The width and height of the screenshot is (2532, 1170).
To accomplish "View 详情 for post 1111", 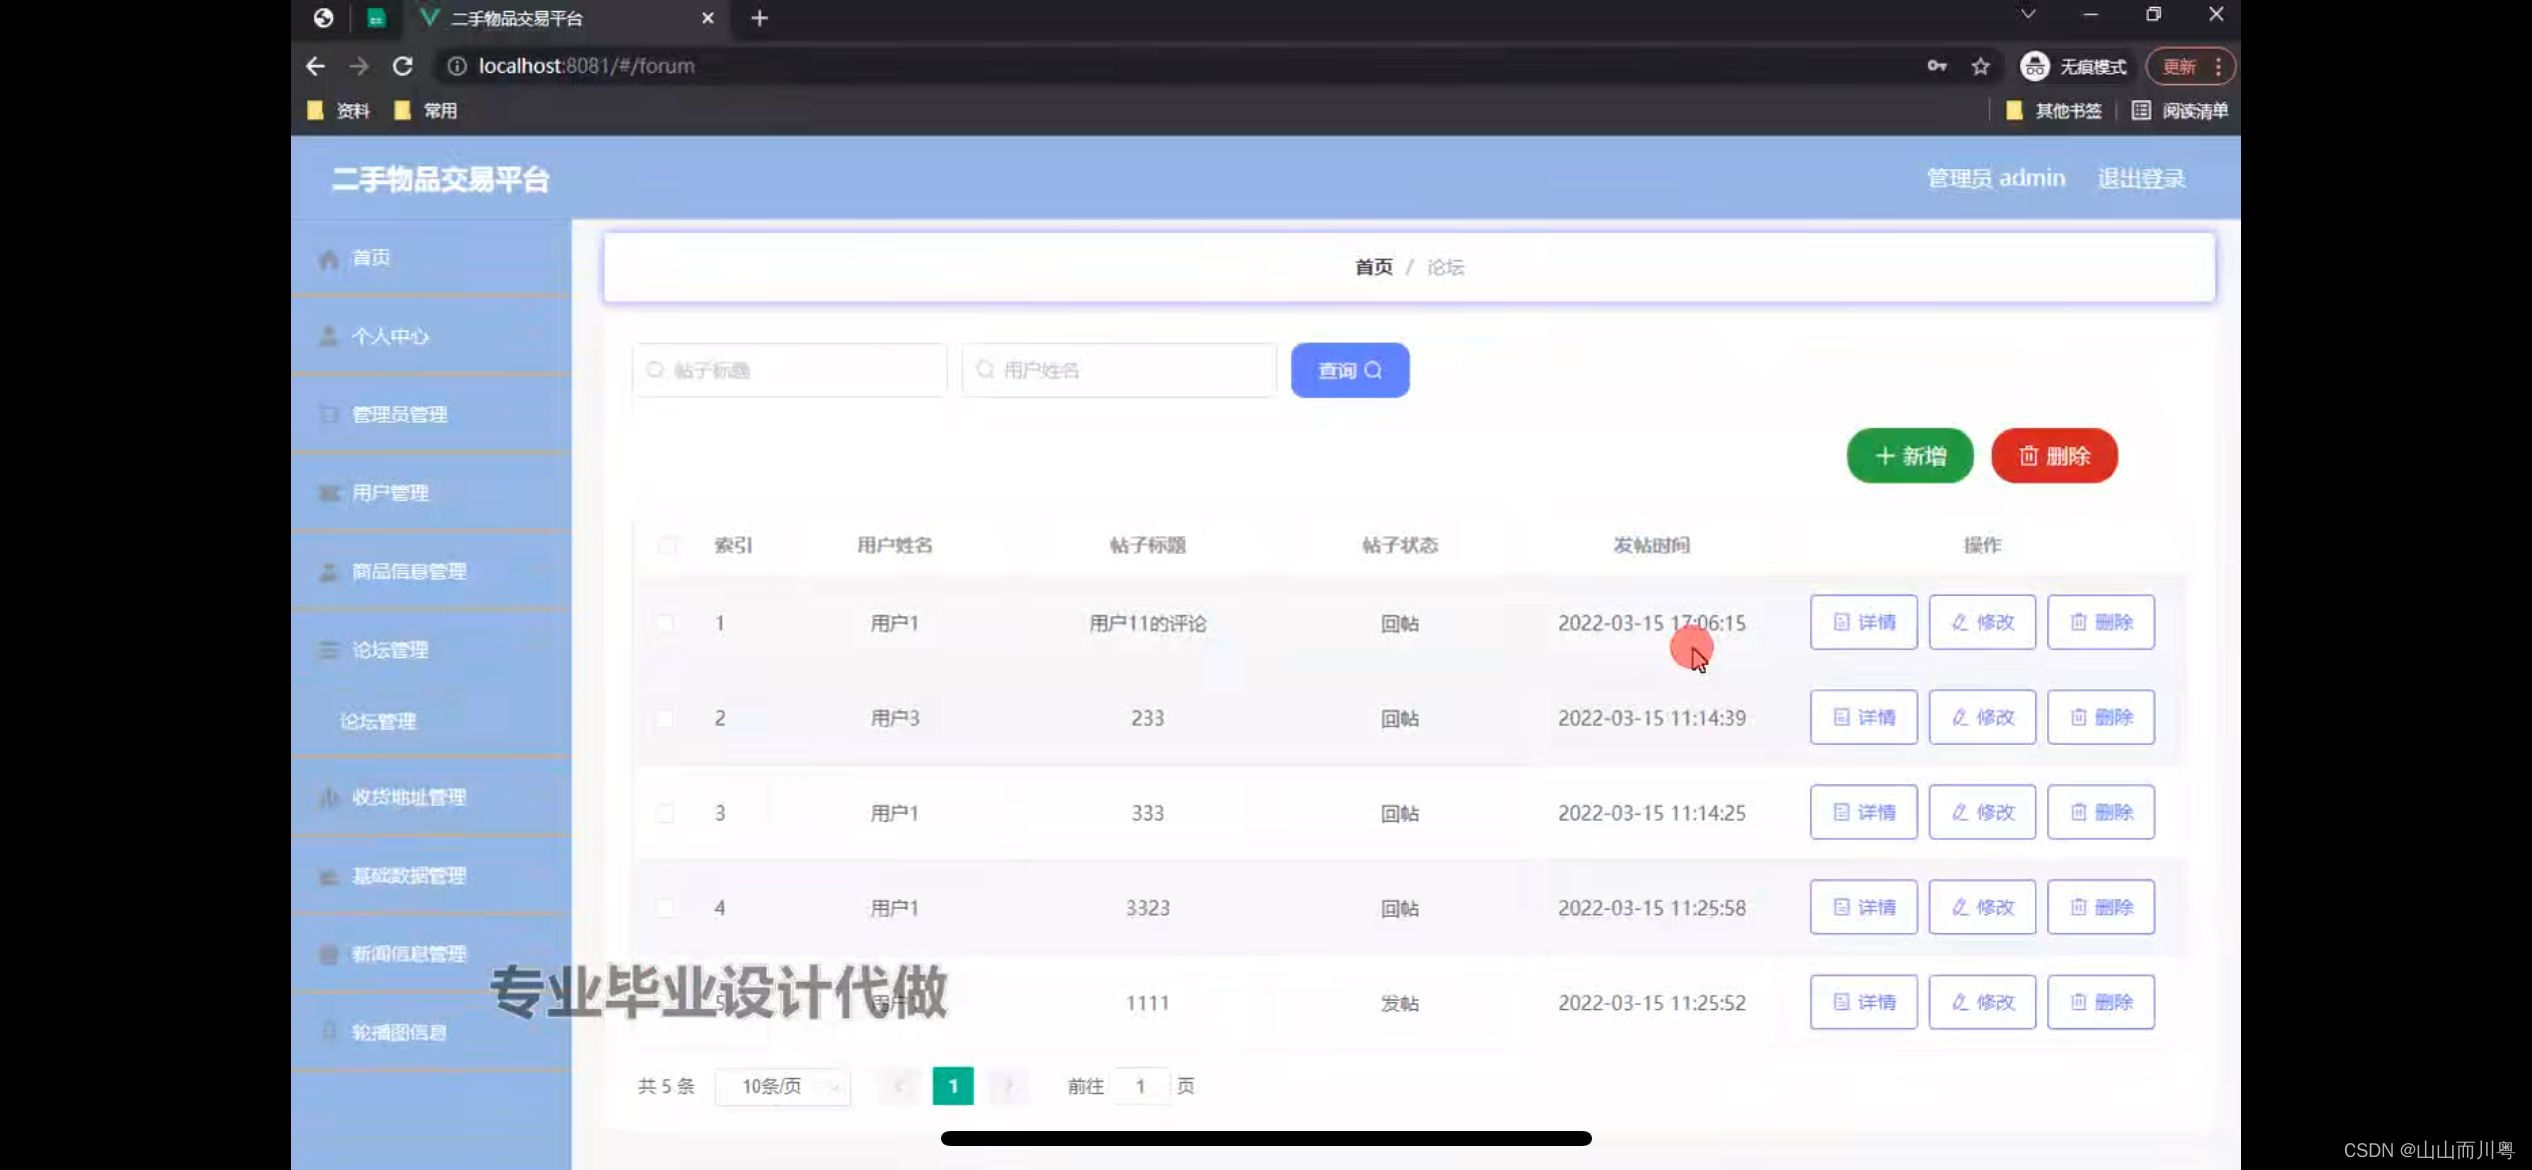I will pyautogui.click(x=1863, y=1002).
